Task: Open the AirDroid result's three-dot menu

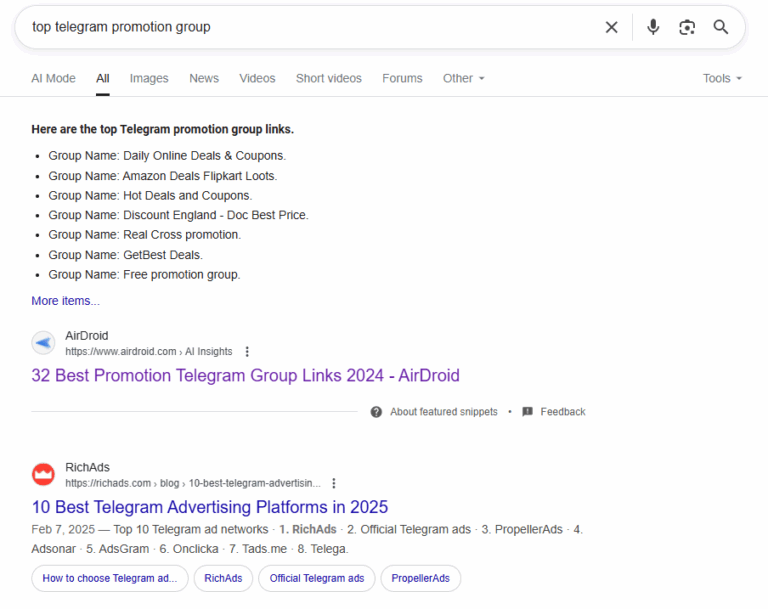Action: pos(247,351)
